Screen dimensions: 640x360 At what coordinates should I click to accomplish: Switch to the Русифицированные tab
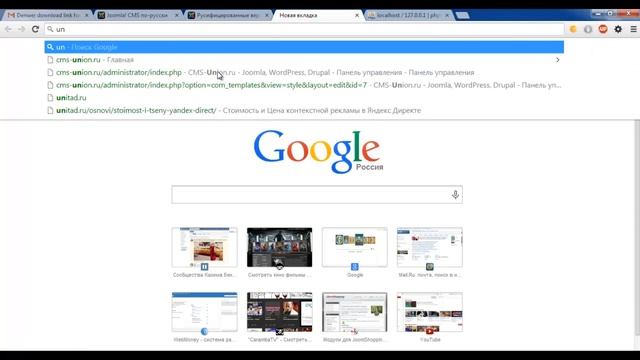pyautogui.click(x=229, y=15)
